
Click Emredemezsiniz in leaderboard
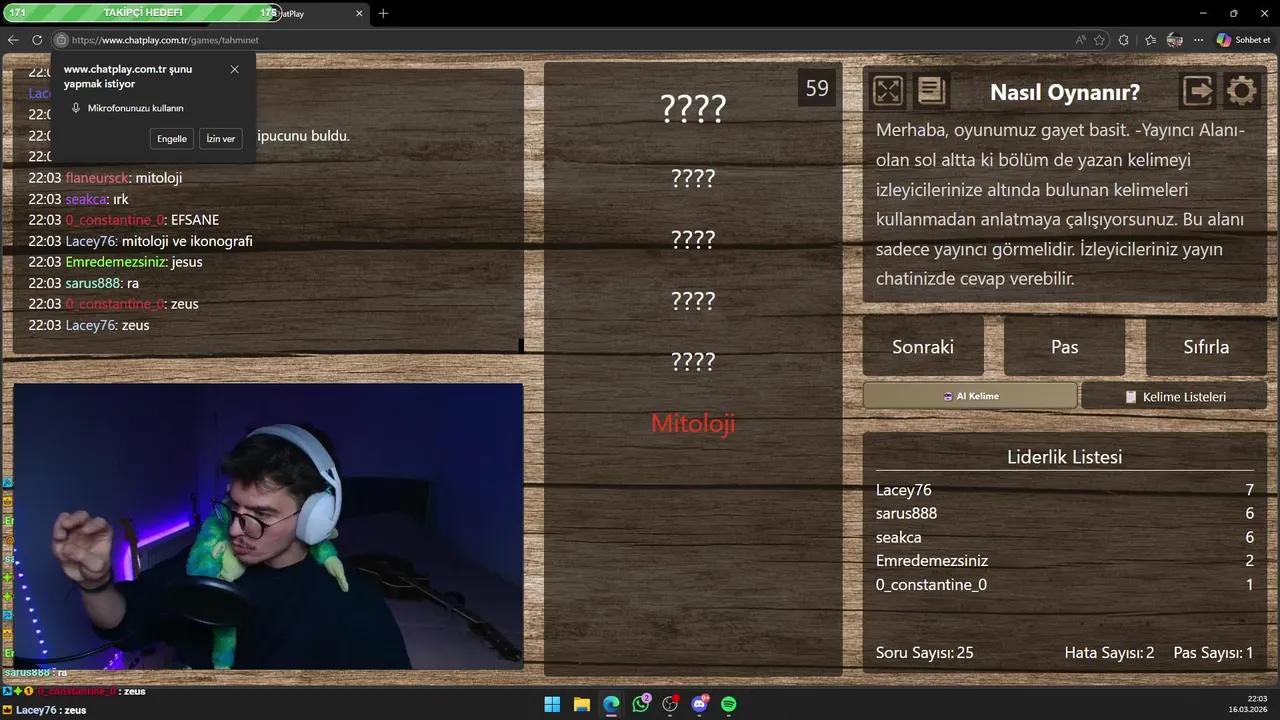tap(931, 561)
